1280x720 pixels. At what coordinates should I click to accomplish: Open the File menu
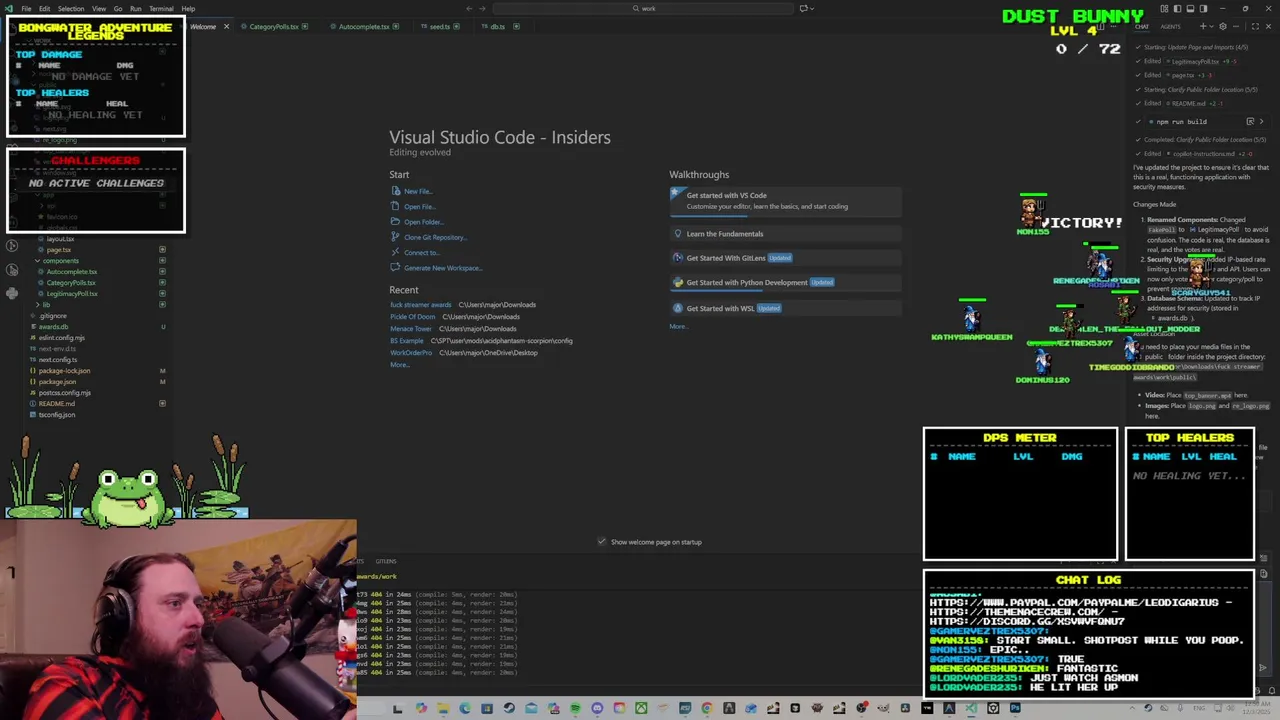pos(27,8)
